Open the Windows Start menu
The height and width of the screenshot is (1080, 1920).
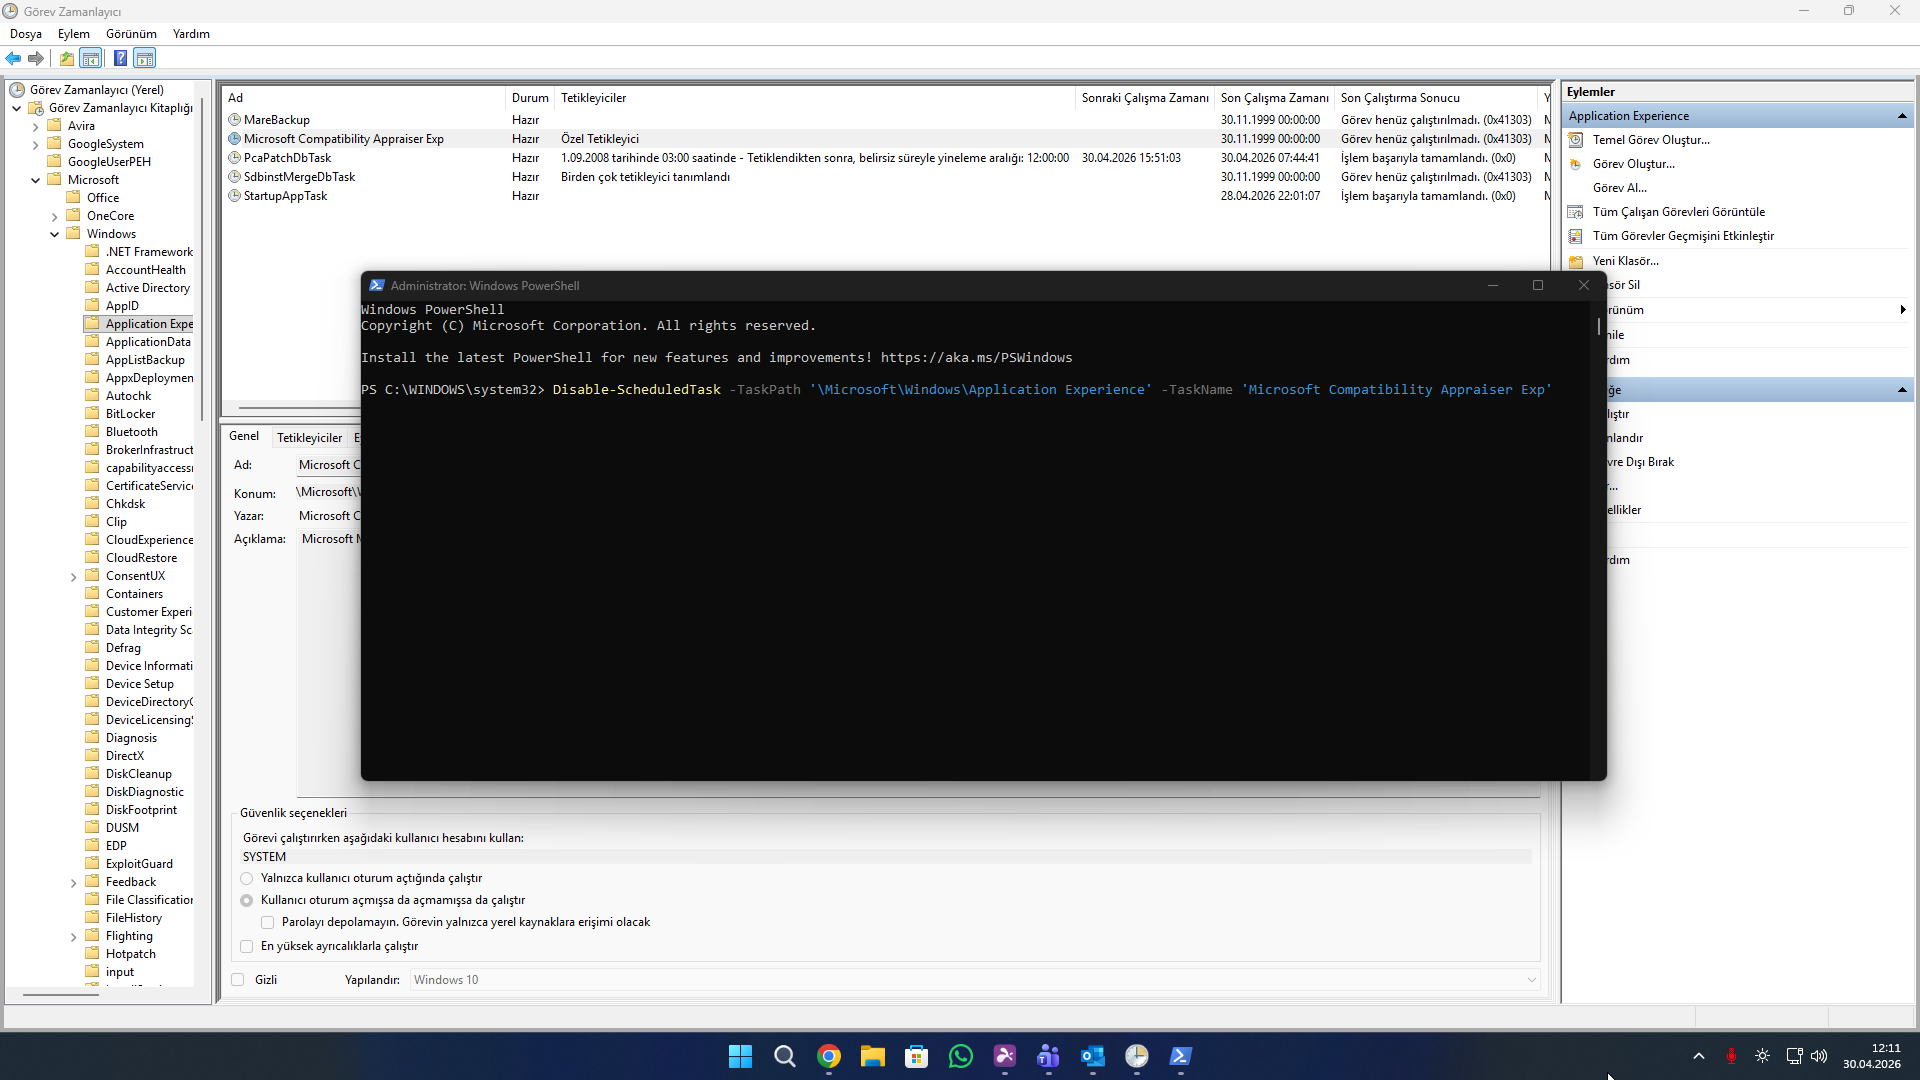click(740, 1056)
